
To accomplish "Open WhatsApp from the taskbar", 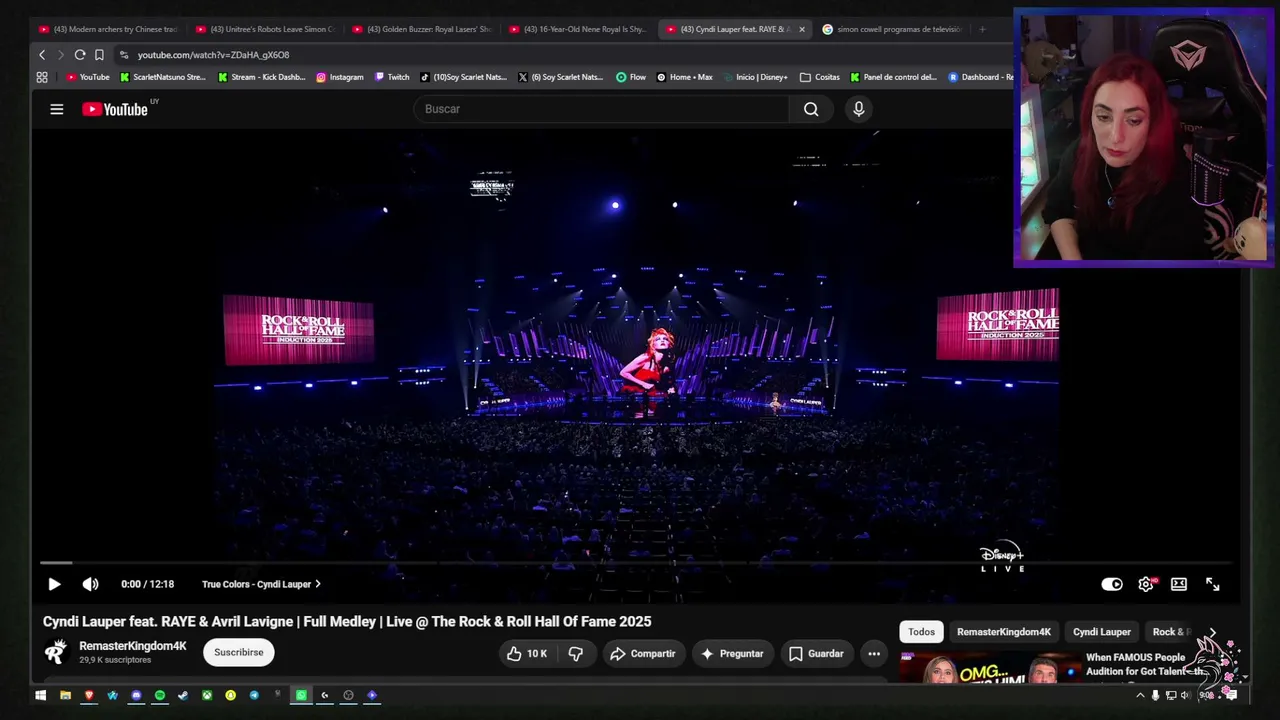I will point(301,695).
